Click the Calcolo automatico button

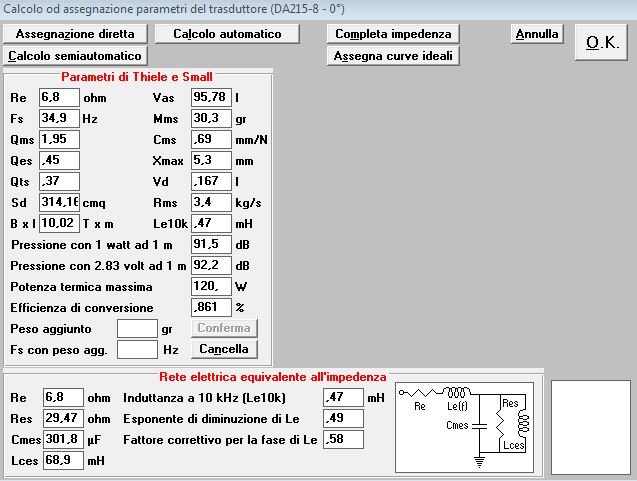tap(227, 34)
